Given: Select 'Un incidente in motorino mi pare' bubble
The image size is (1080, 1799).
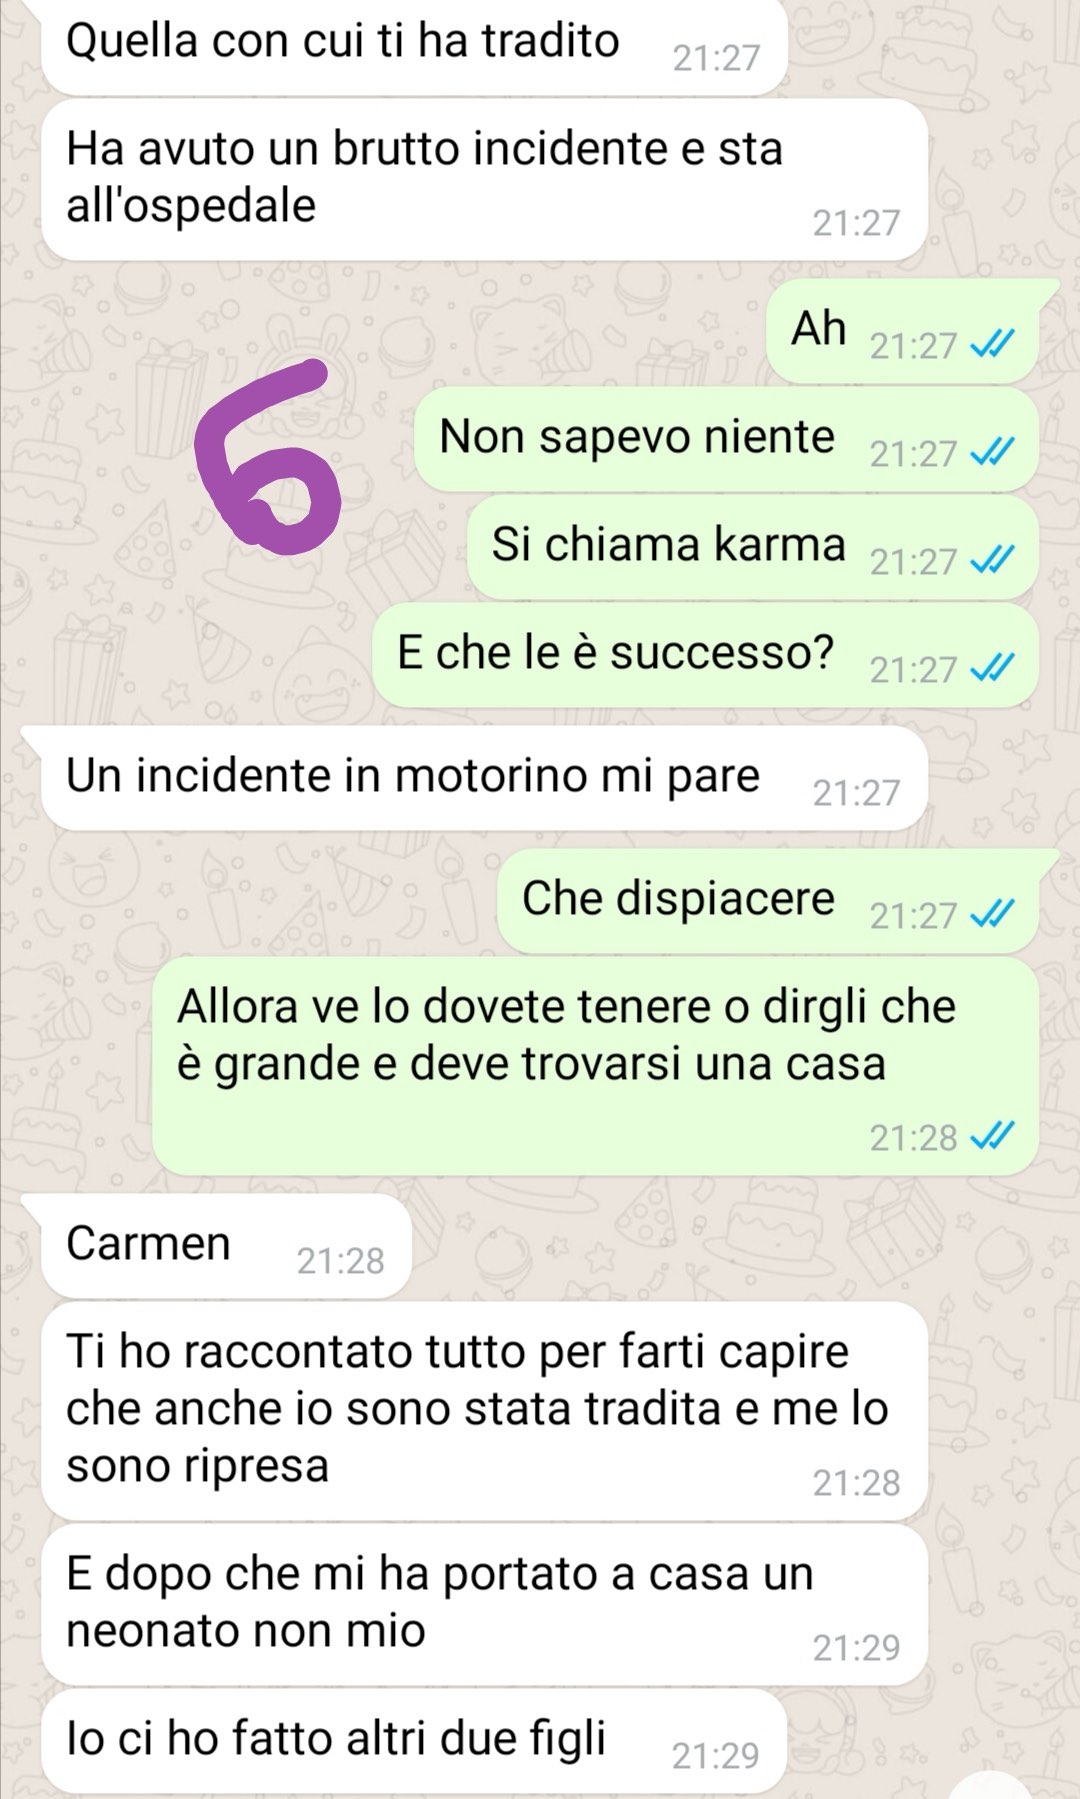Looking at the screenshot, I should pyautogui.click(x=484, y=778).
